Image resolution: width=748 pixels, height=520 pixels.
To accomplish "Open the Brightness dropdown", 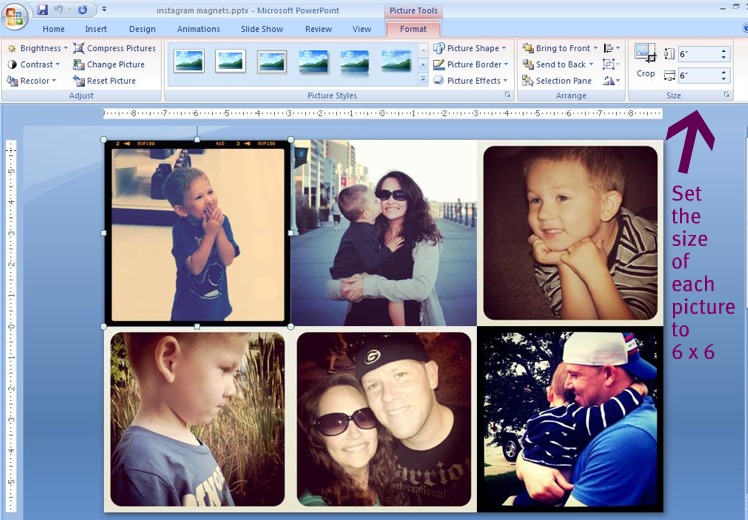I will coord(38,48).
